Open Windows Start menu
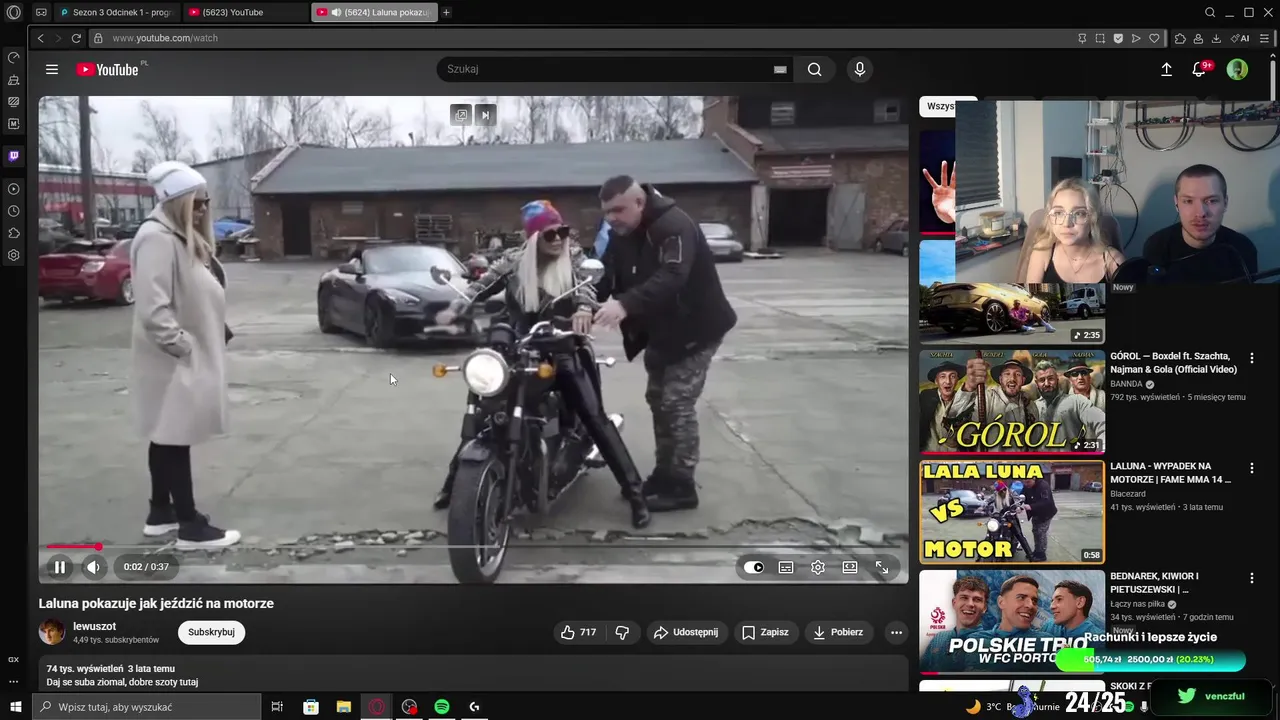This screenshot has height=720, width=1280. click(16, 707)
